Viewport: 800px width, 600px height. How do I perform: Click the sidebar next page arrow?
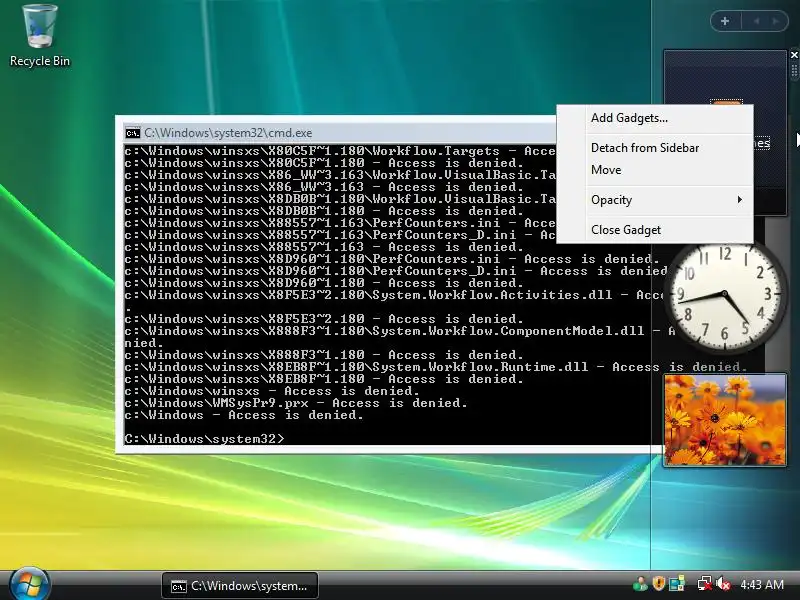(776, 21)
